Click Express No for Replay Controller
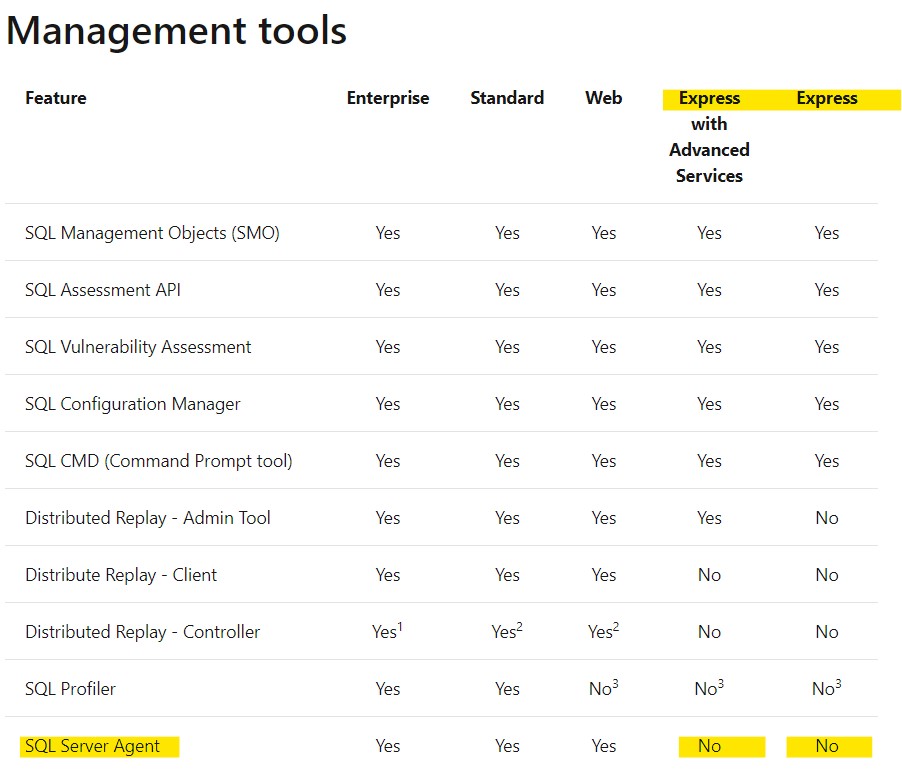Viewport: 902px width, 769px height. [x=827, y=632]
